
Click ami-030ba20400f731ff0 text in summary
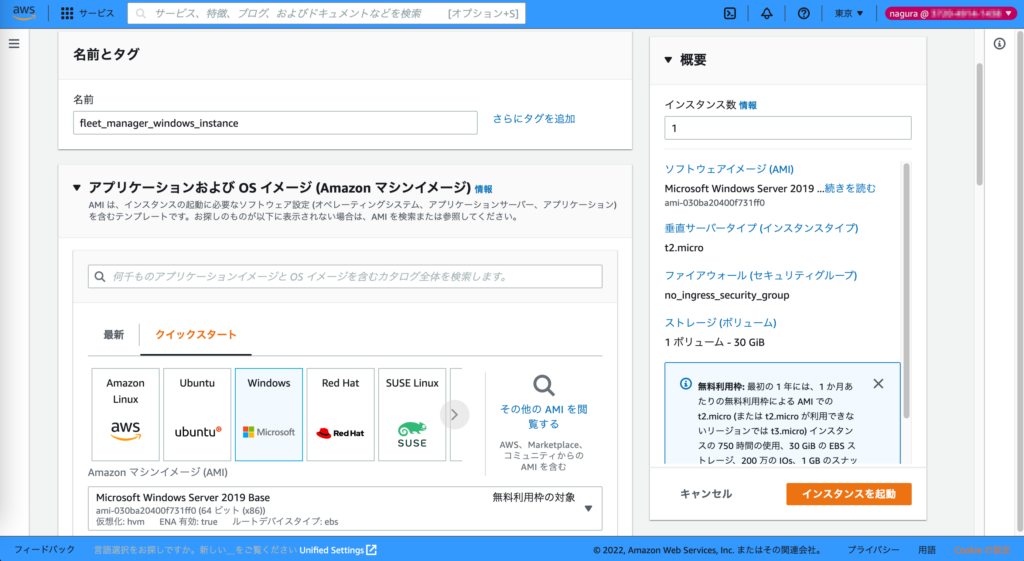[x=714, y=202]
